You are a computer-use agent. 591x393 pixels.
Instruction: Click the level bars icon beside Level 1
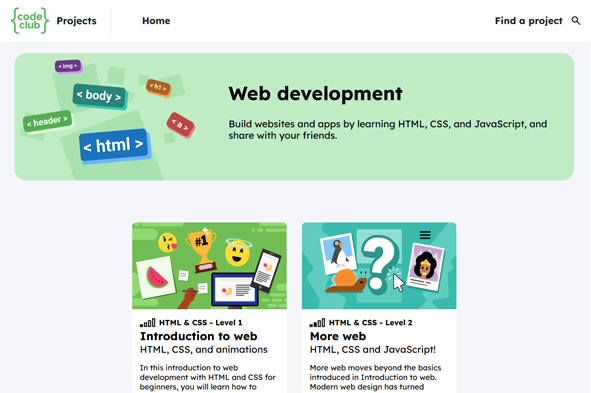click(x=147, y=323)
